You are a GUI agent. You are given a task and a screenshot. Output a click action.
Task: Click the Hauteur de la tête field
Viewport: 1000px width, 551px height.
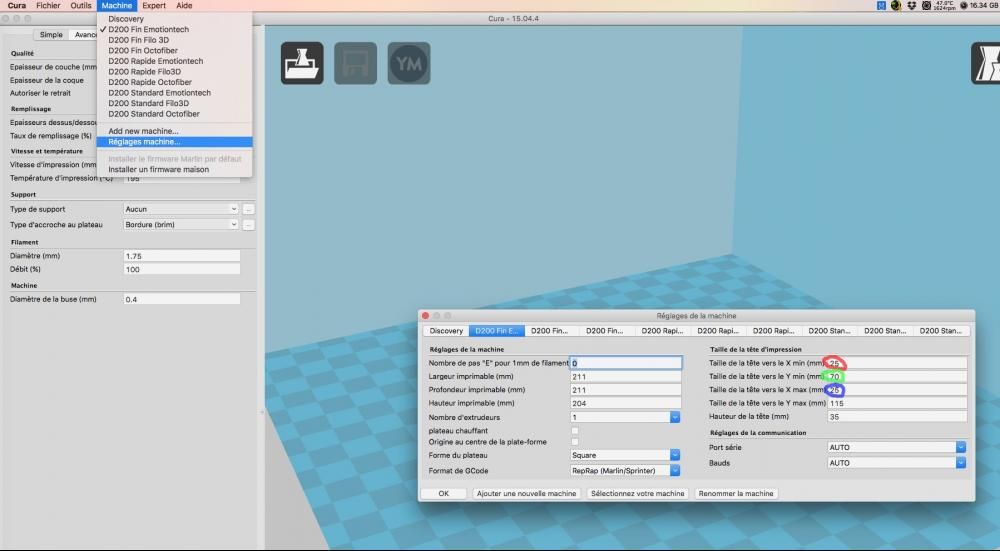click(x=897, y=417)
